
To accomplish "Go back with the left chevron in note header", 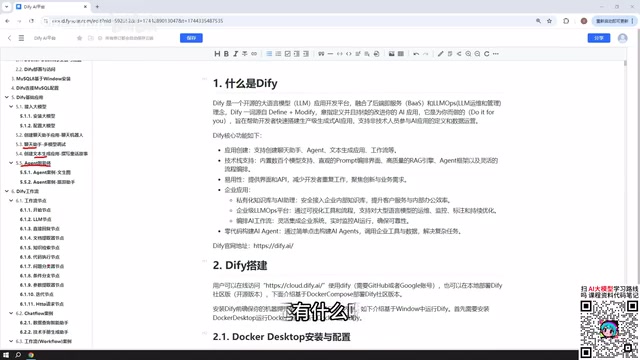I will coord(9,38).
